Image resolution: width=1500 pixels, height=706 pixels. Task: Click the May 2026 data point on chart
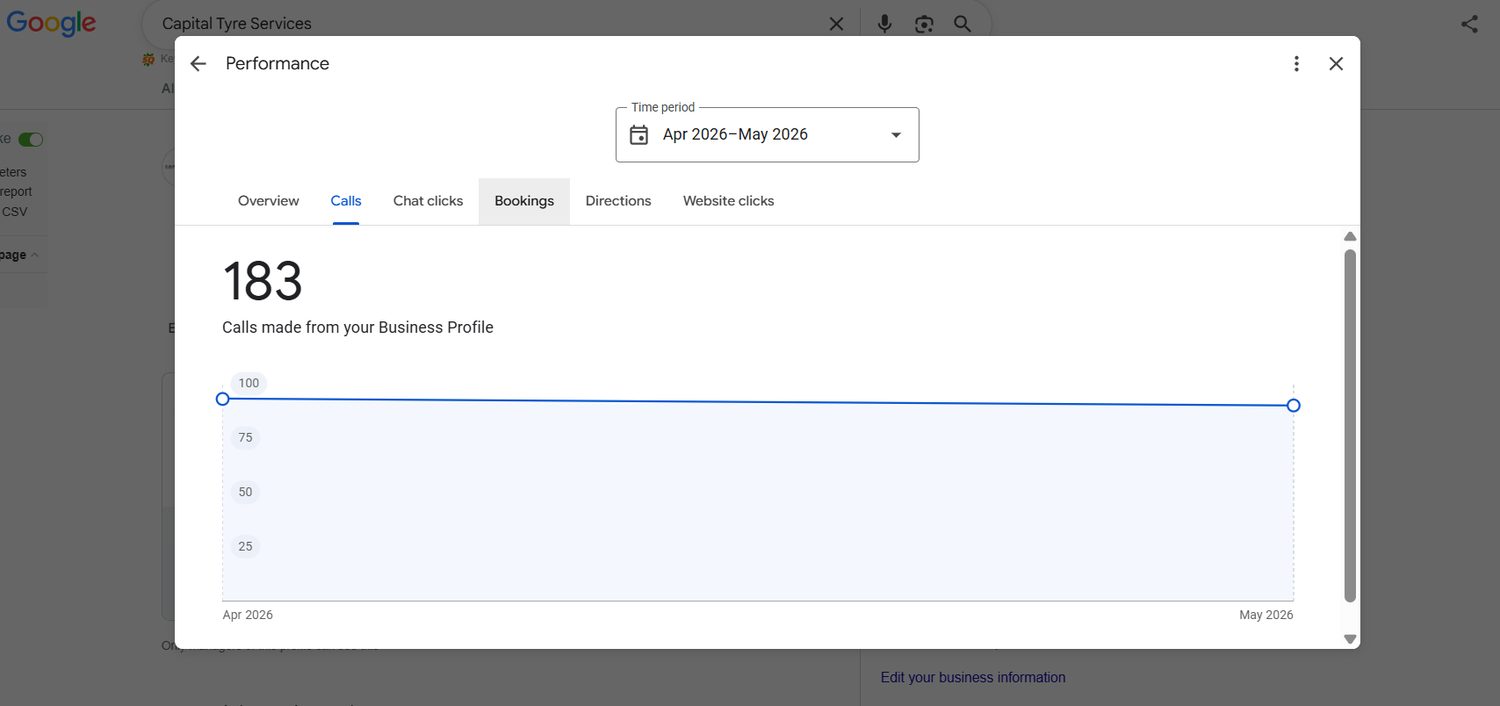coord(1293,405)
